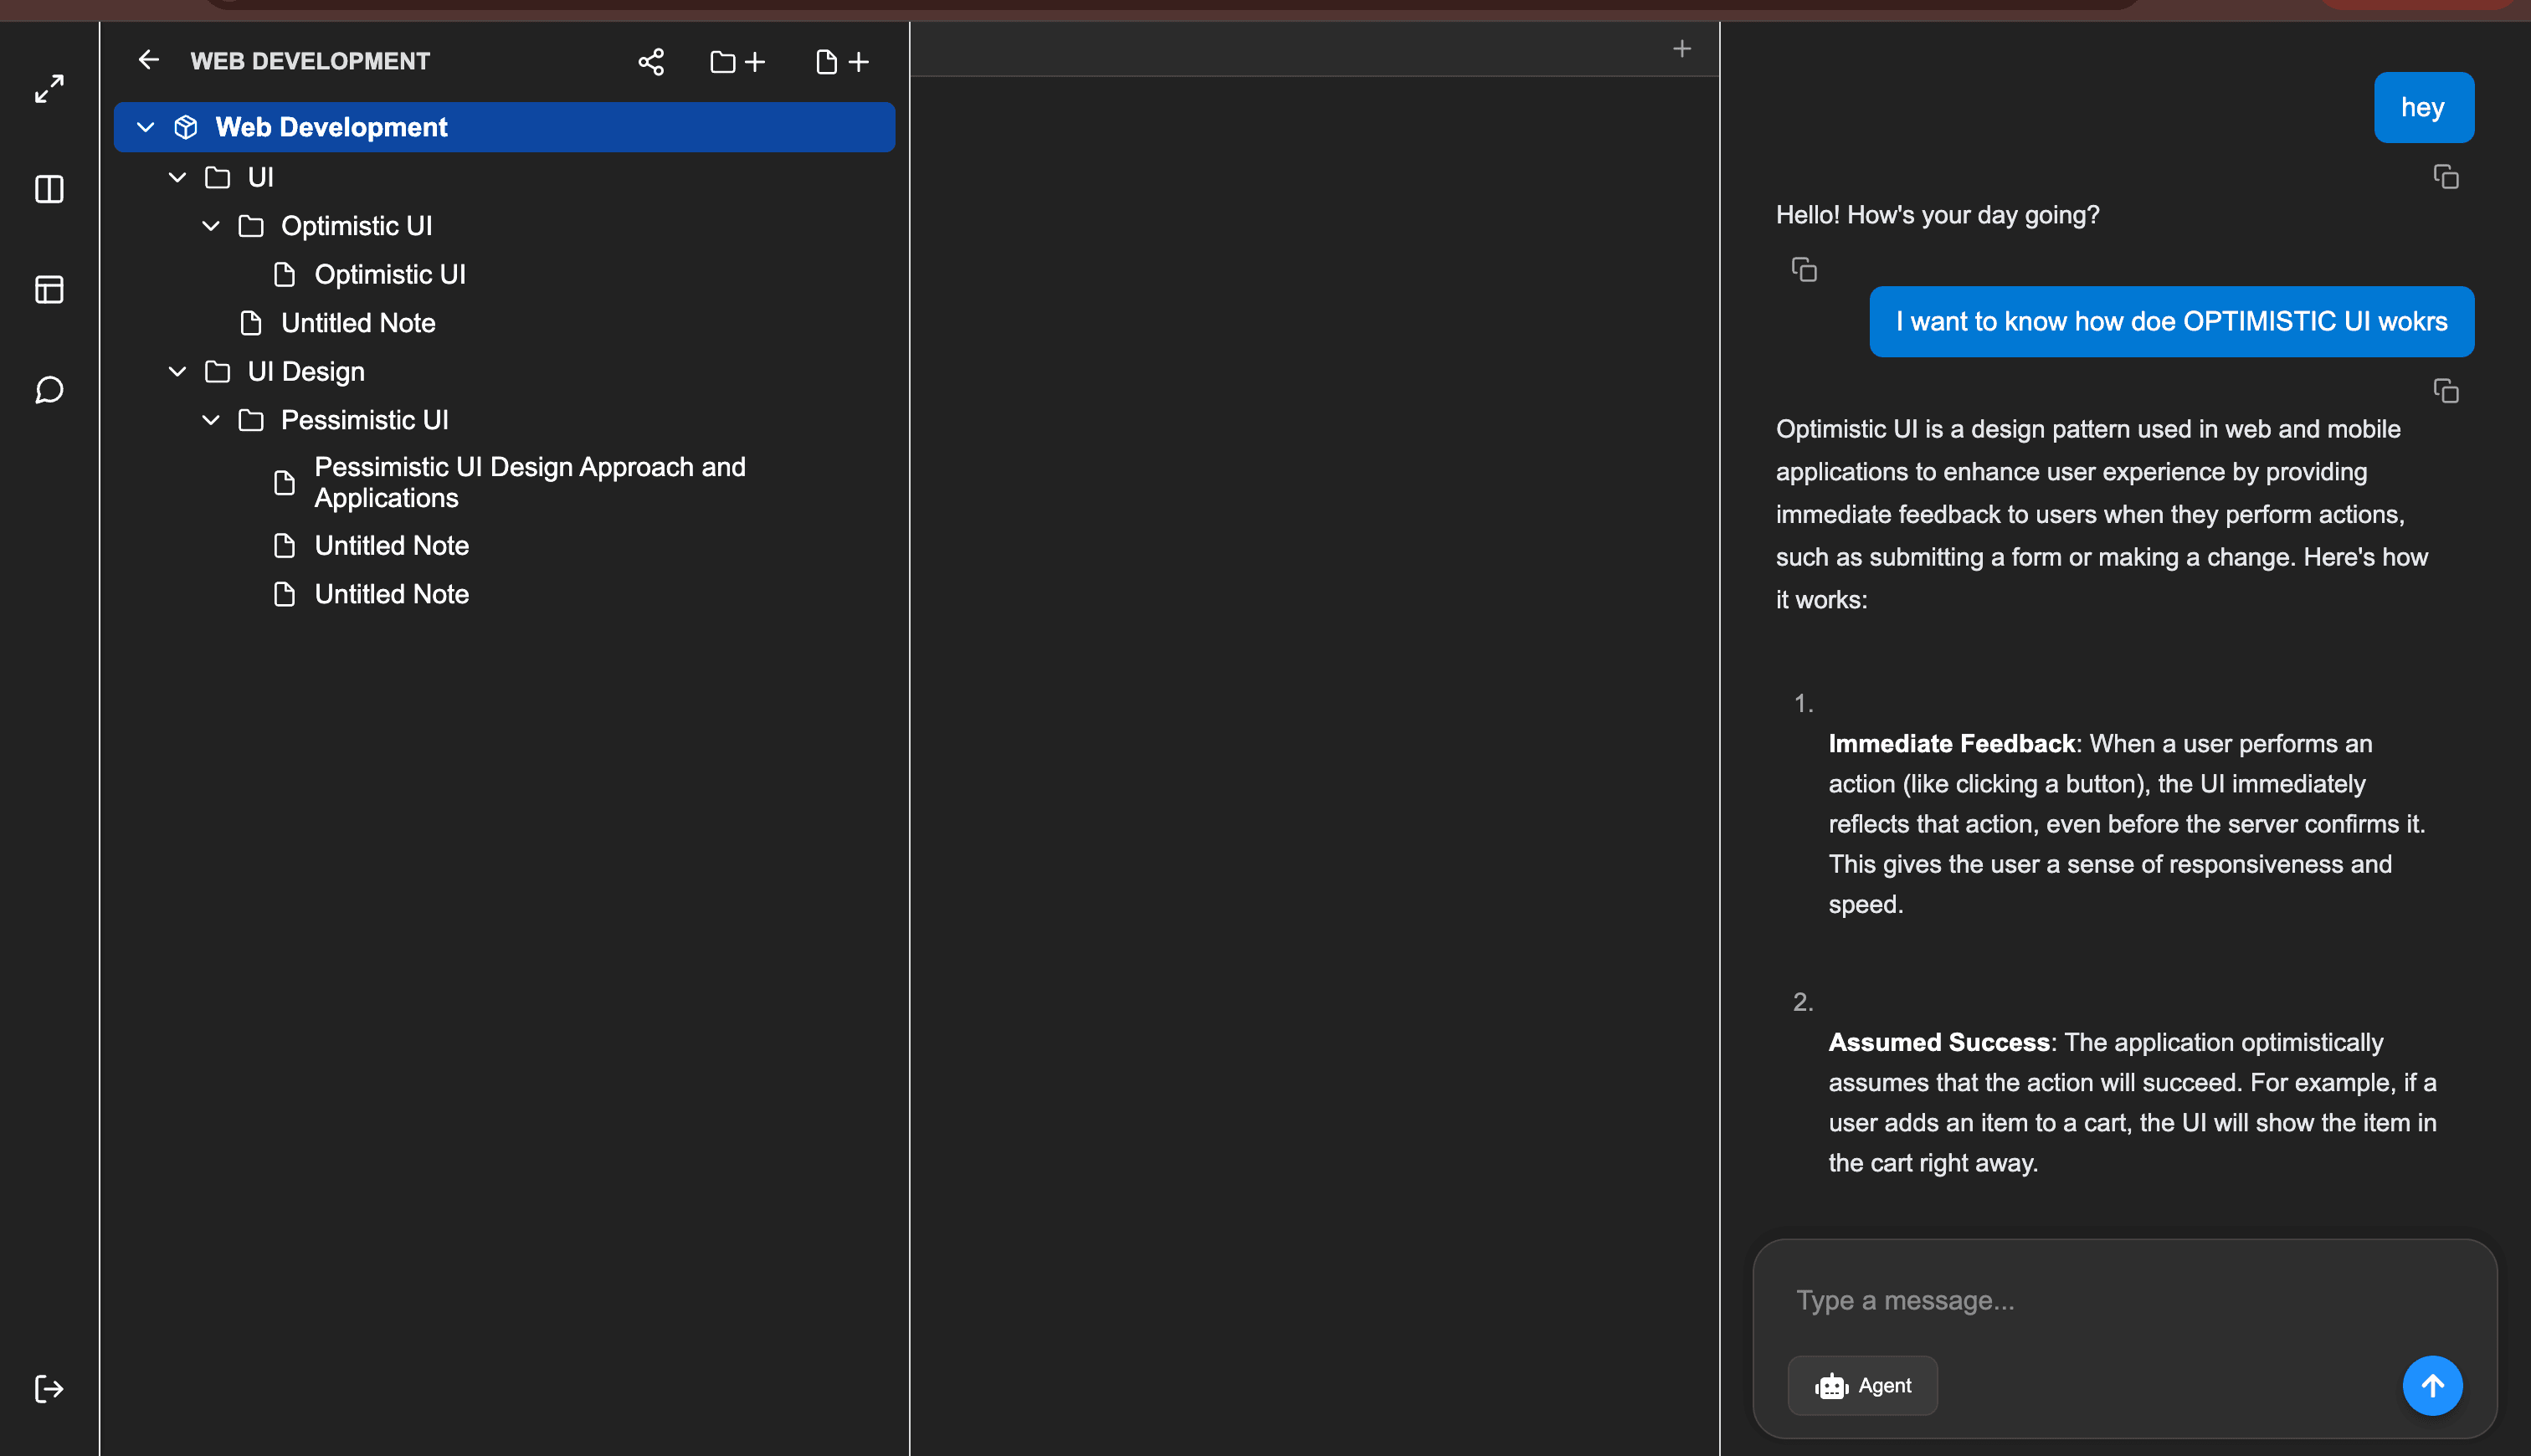
Task: Collapse the UI Design folder chevron
Action: (178, 371)
